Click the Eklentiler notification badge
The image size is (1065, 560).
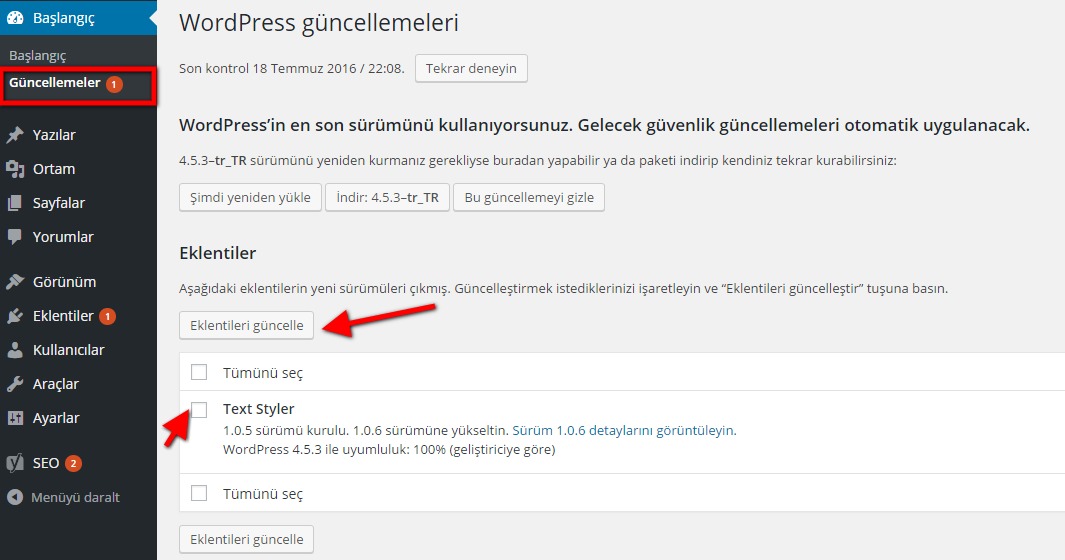click(x=107, y=316)
